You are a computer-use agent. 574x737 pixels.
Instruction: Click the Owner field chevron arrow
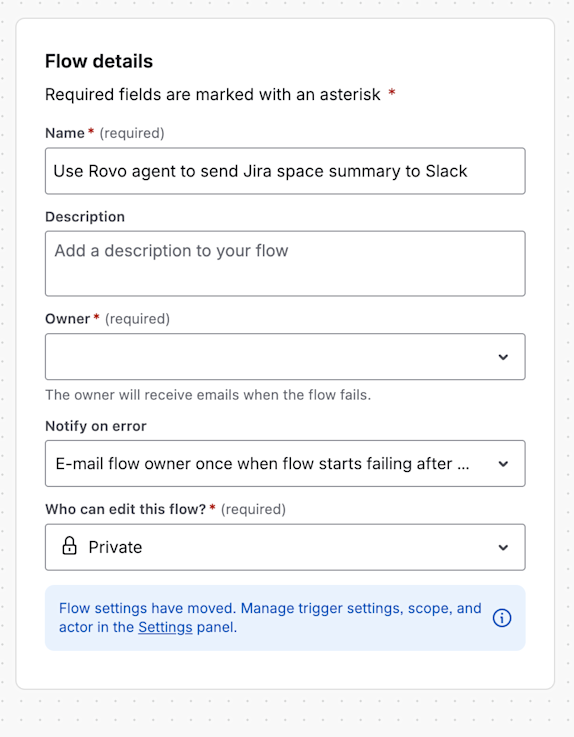503,357
